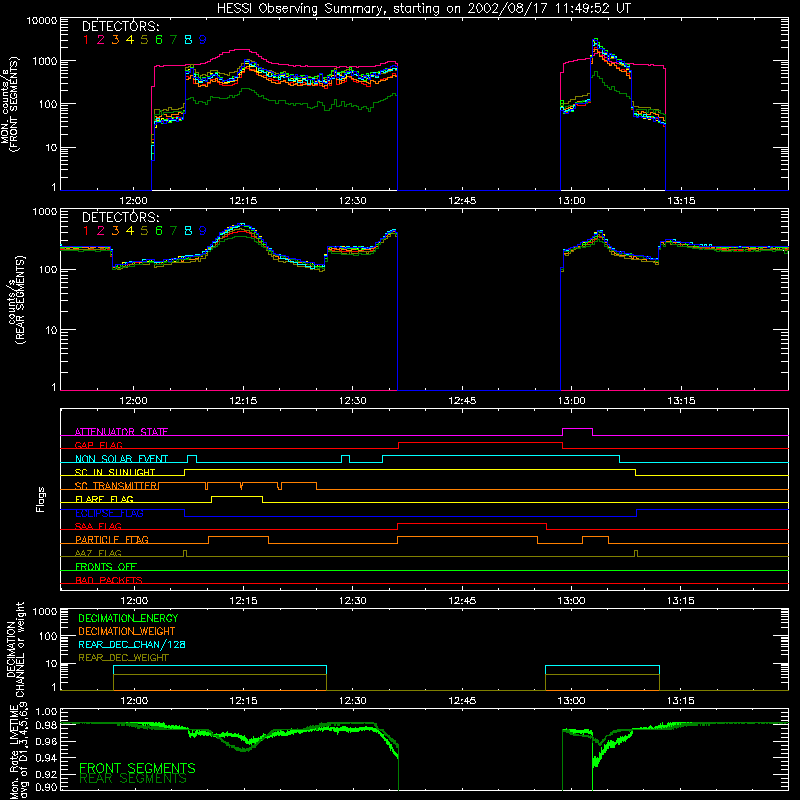The image size is (800, 800).
Task: Click '13:00' time tick under rear segments plot
Action: (571, 401)
